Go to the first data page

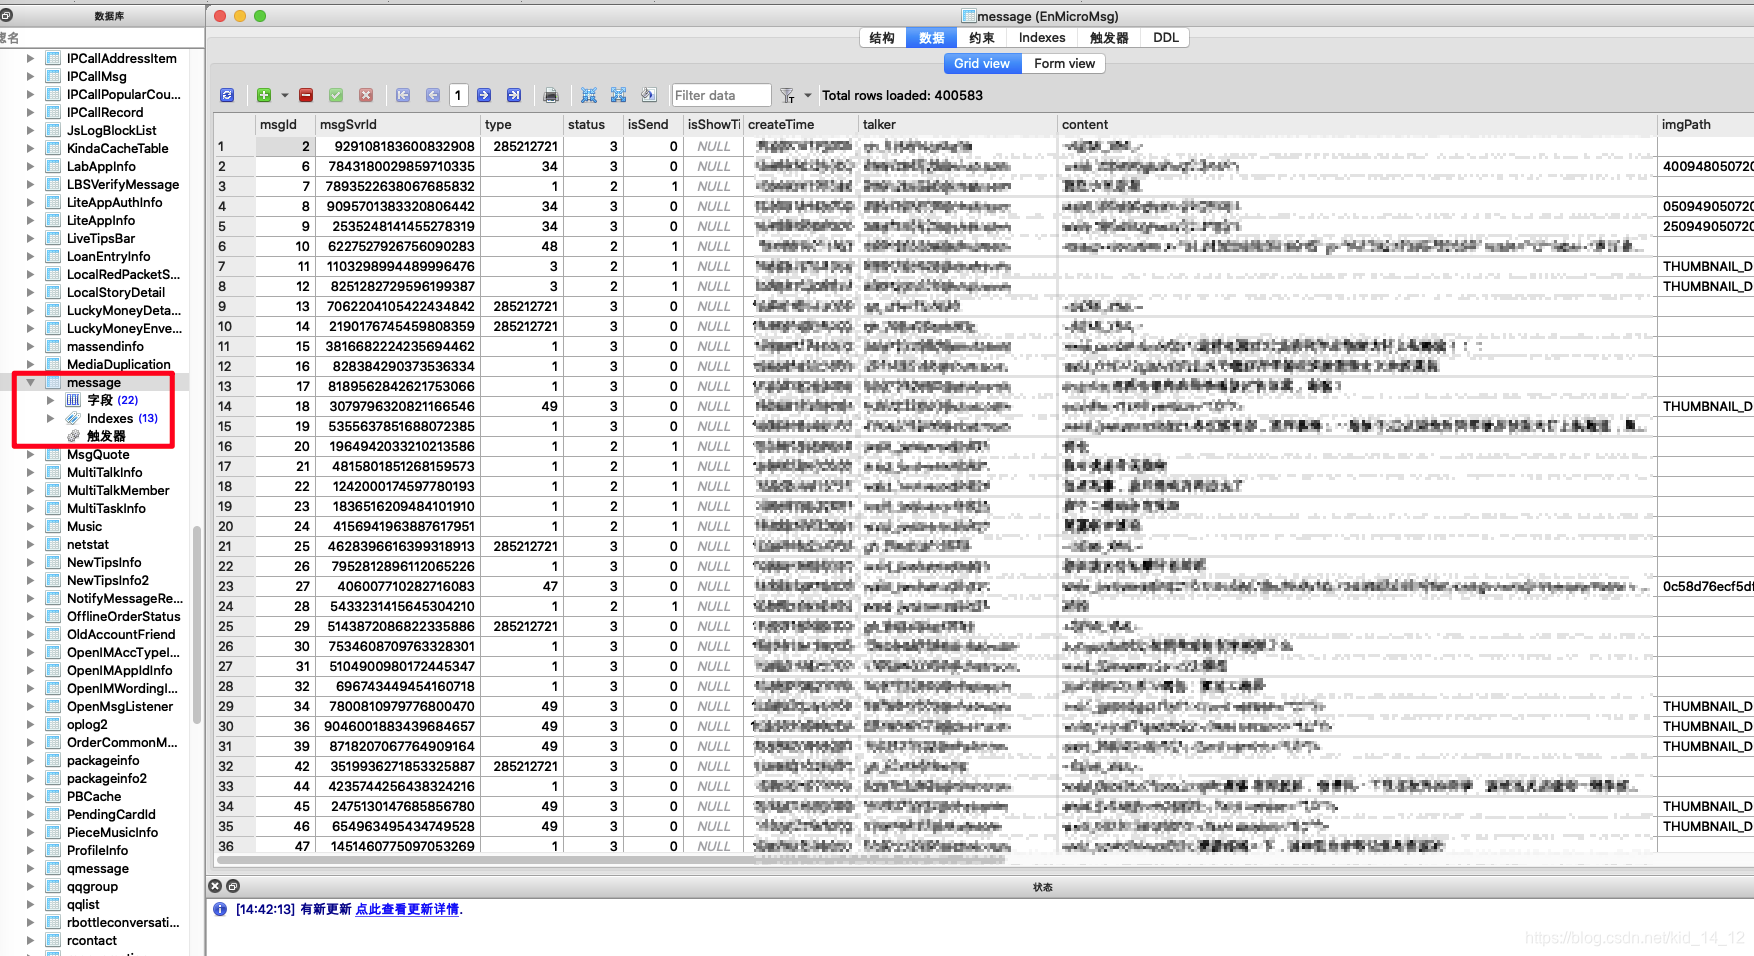click(403, 95)
